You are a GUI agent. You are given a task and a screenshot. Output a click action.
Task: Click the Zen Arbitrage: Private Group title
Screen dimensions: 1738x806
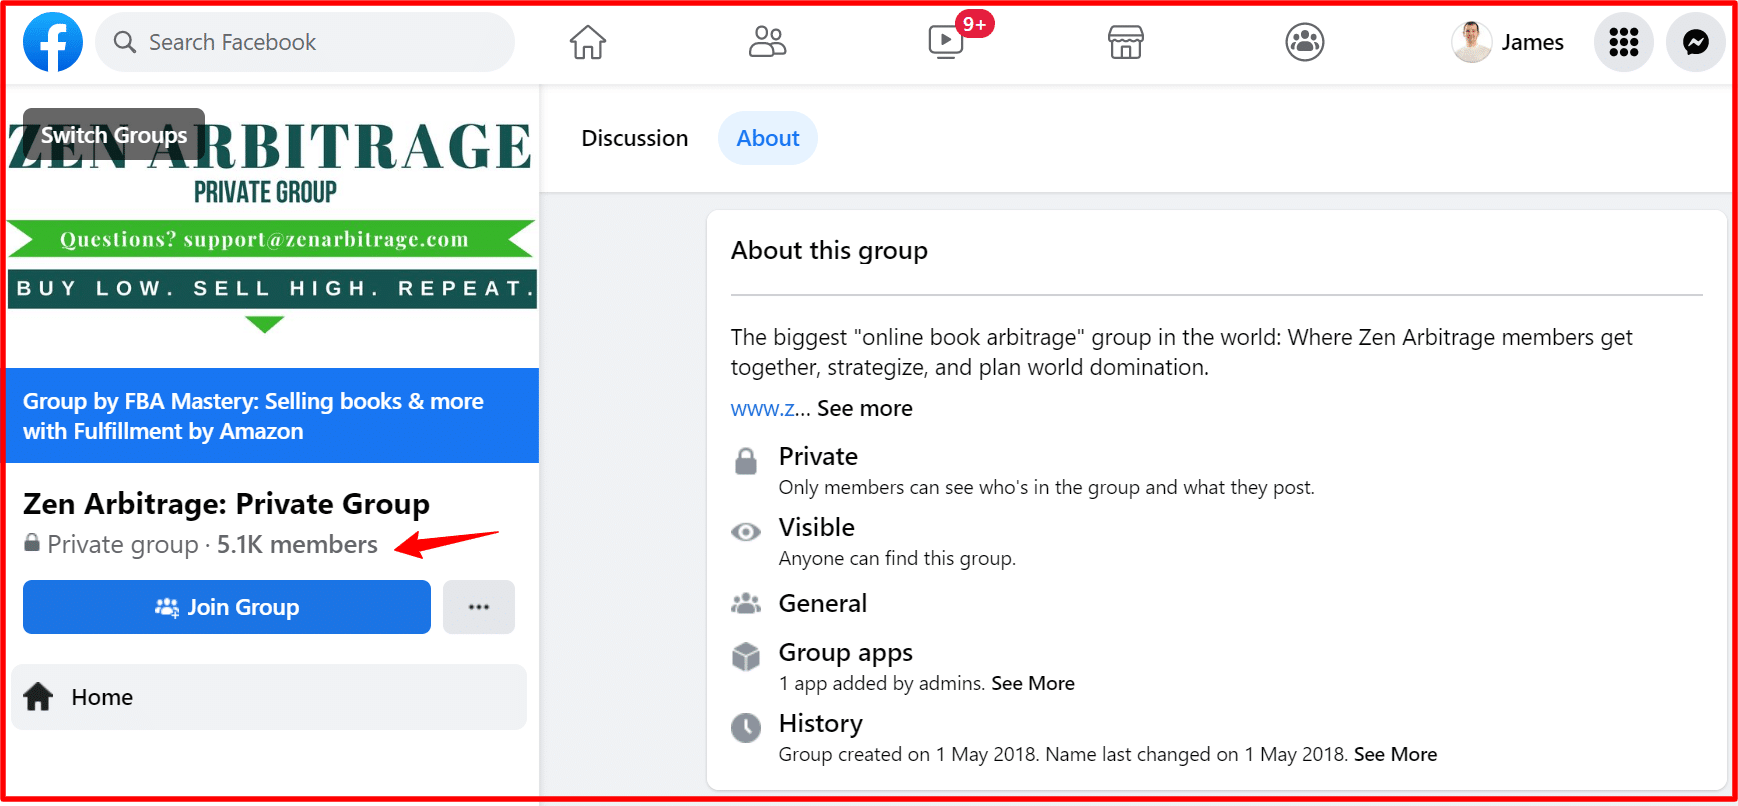(226, 503)
